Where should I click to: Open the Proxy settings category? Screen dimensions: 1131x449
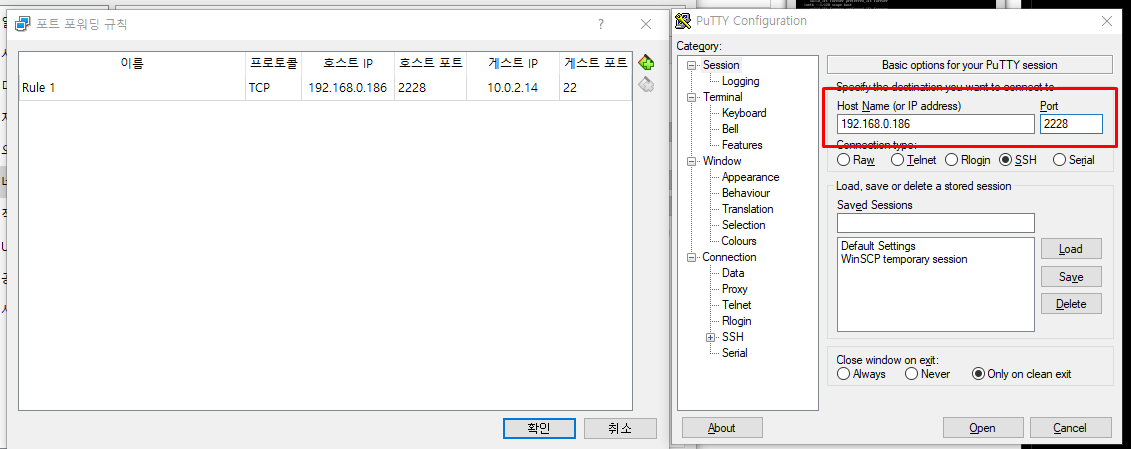pyautogui.click(x=734, y=289)
